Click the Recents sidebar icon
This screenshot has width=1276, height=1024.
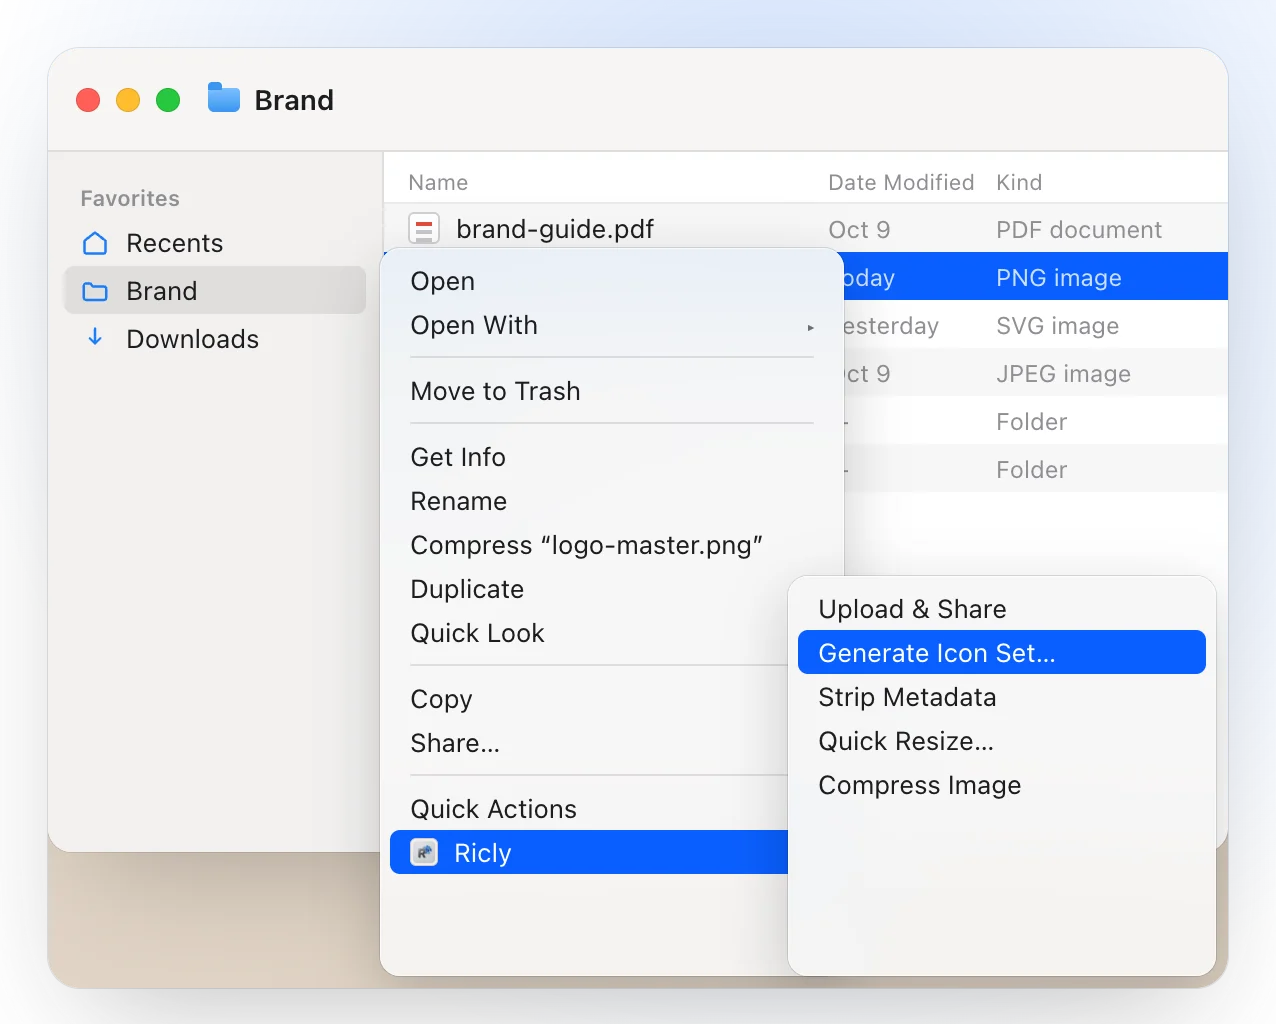[x=95, y=243]
